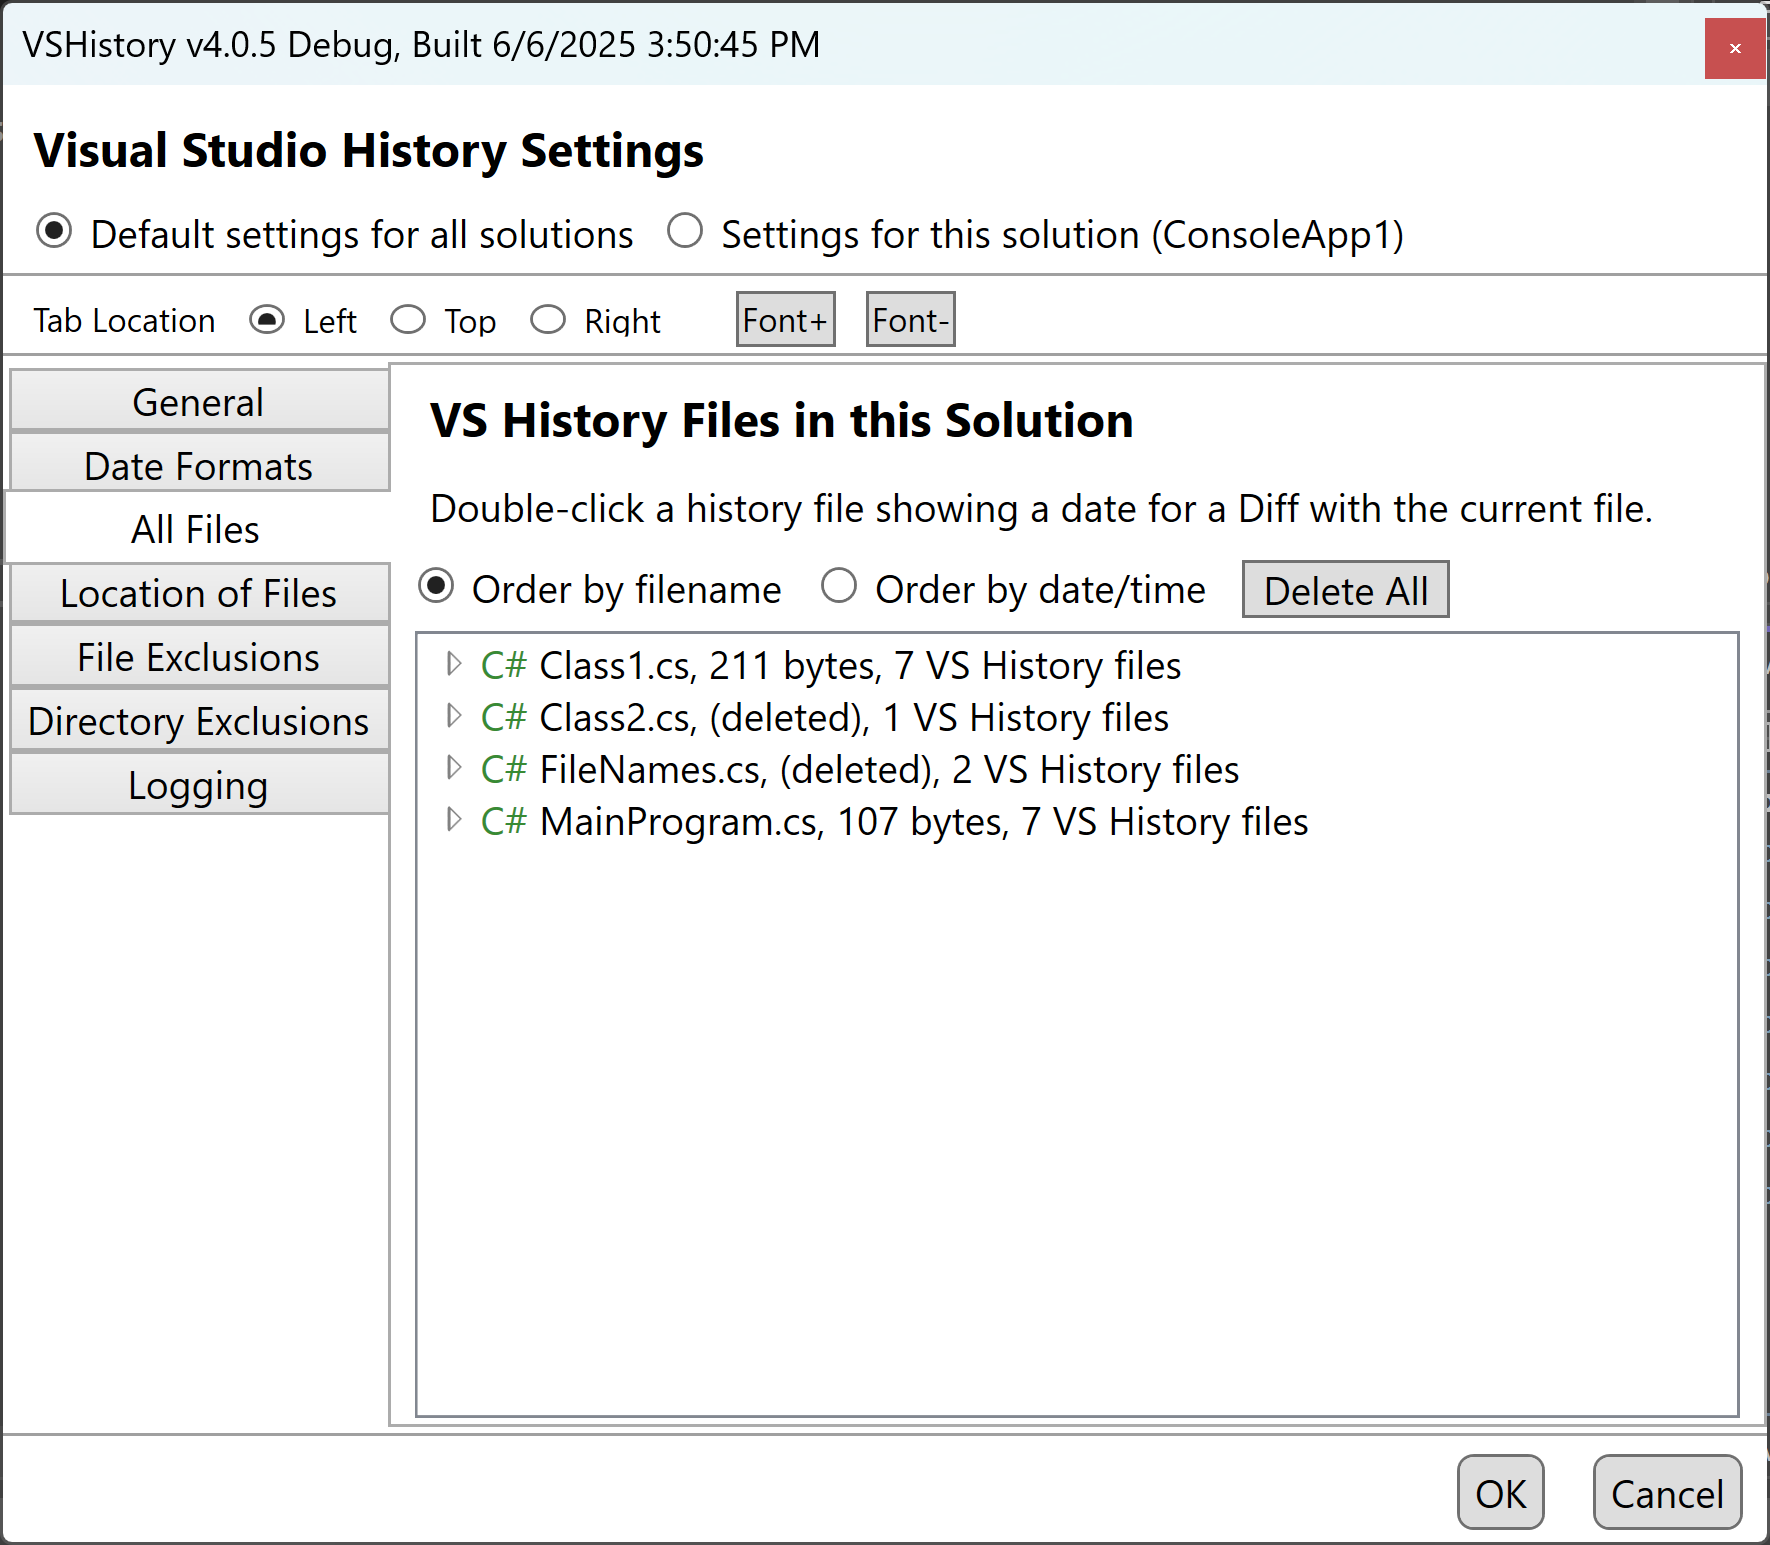1770x1545 pixels.
Task: Expand the Class1.cs history entry
Action: 453,663
